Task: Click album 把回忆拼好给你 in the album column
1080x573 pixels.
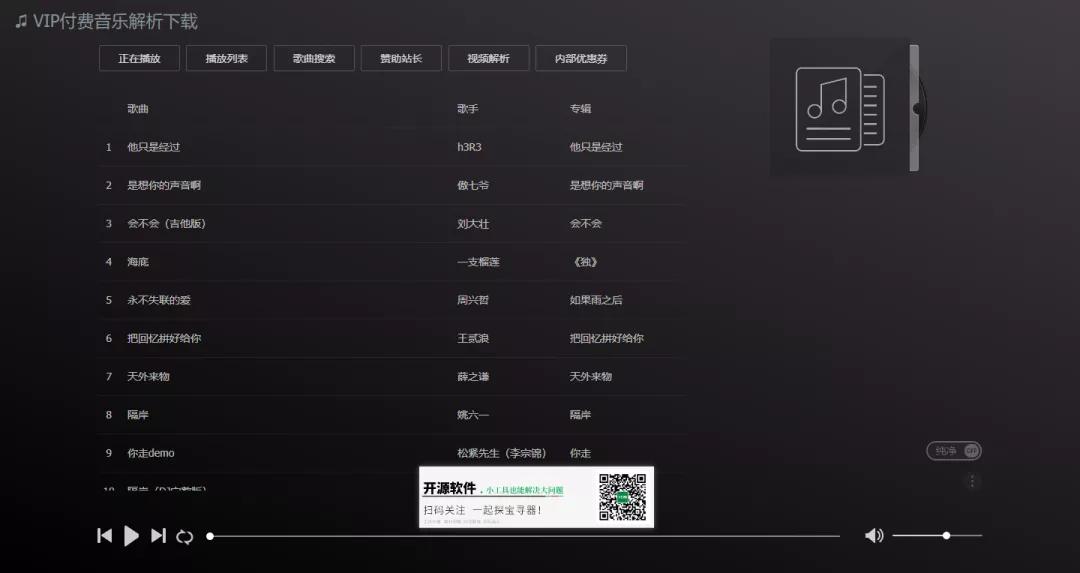Action: [606, 338]
